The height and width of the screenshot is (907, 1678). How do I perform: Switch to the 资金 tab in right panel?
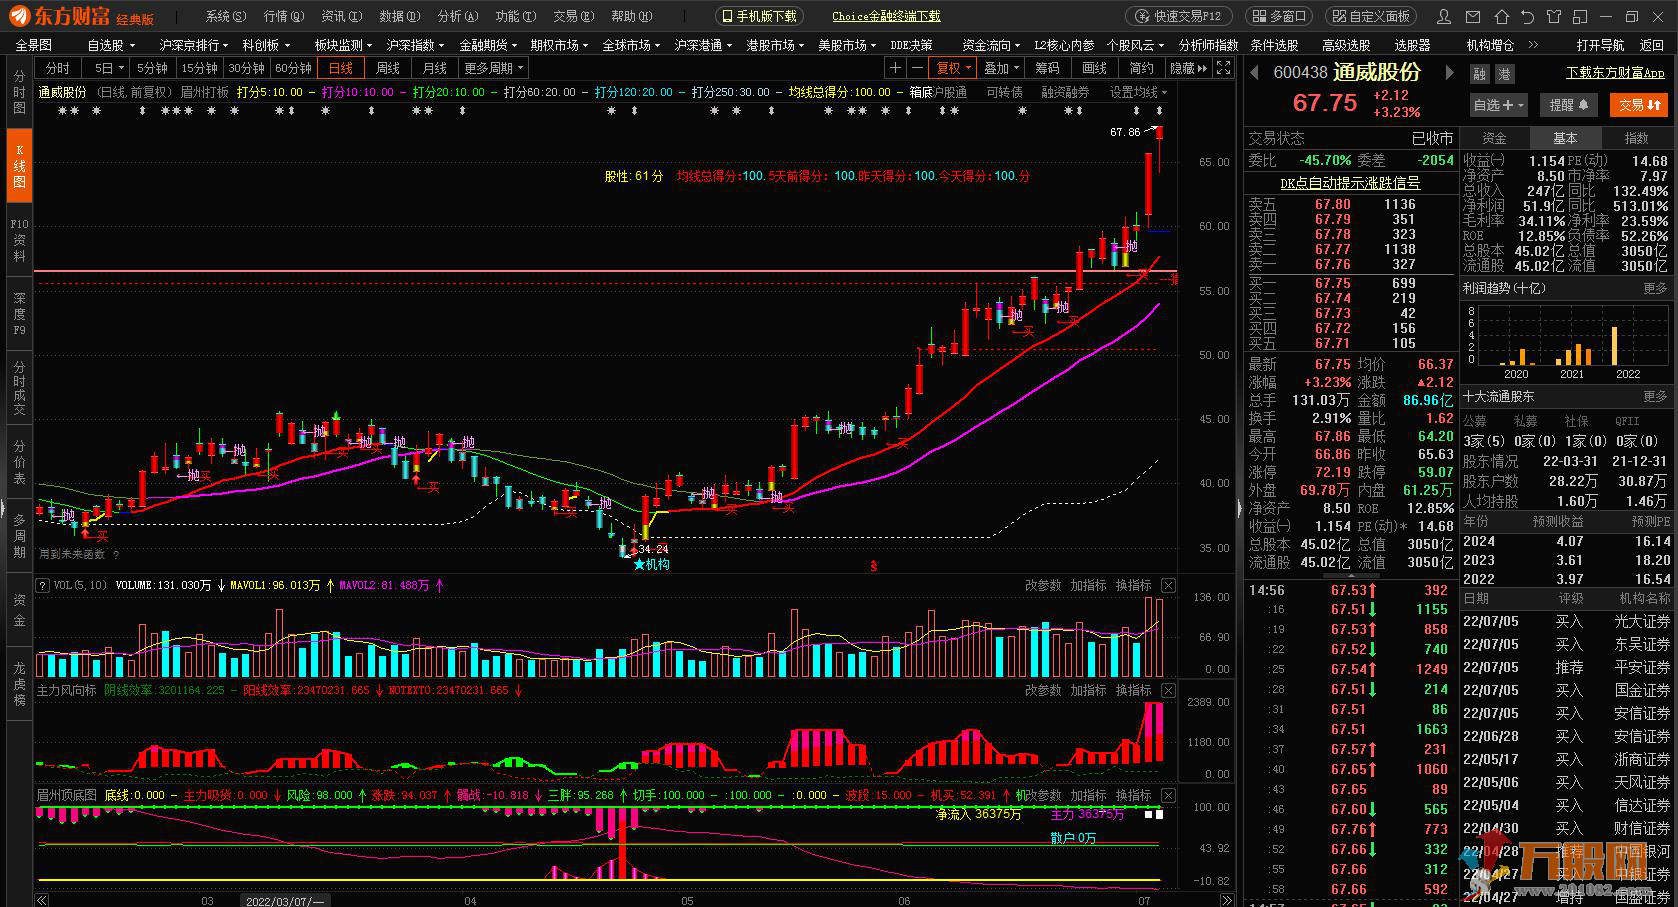1494,138
